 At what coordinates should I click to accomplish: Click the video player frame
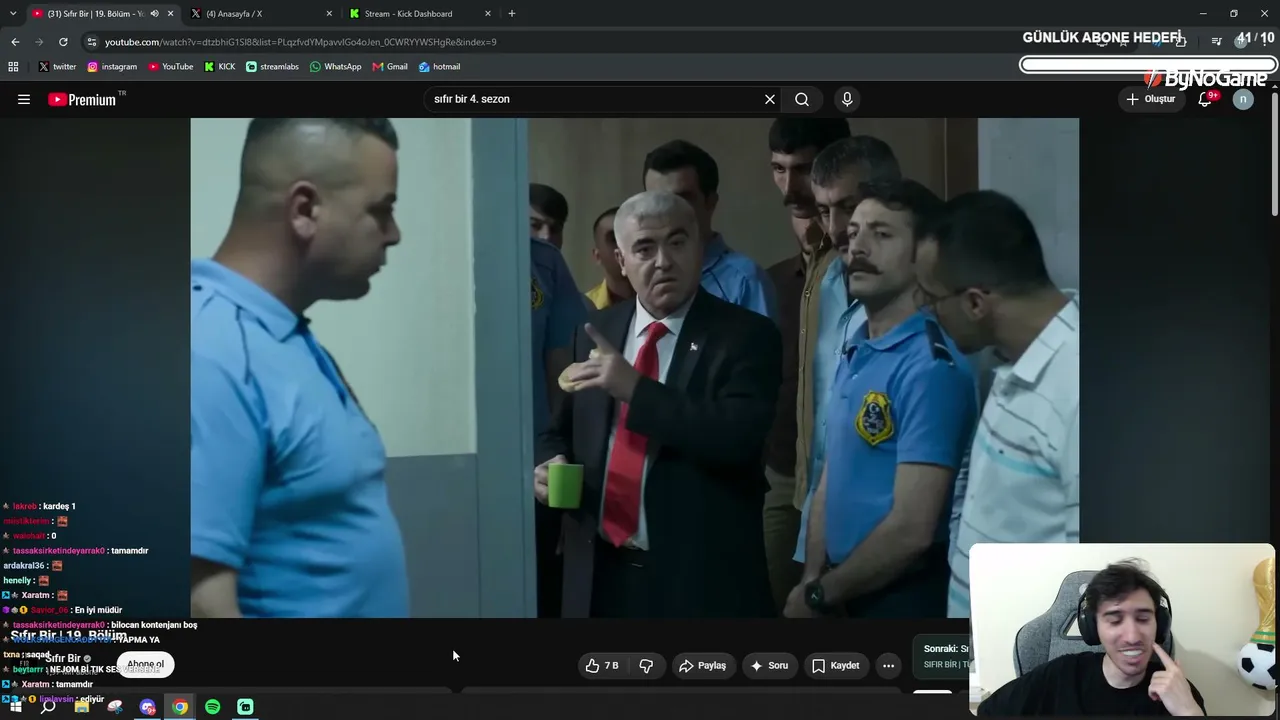tap(634, 367)
